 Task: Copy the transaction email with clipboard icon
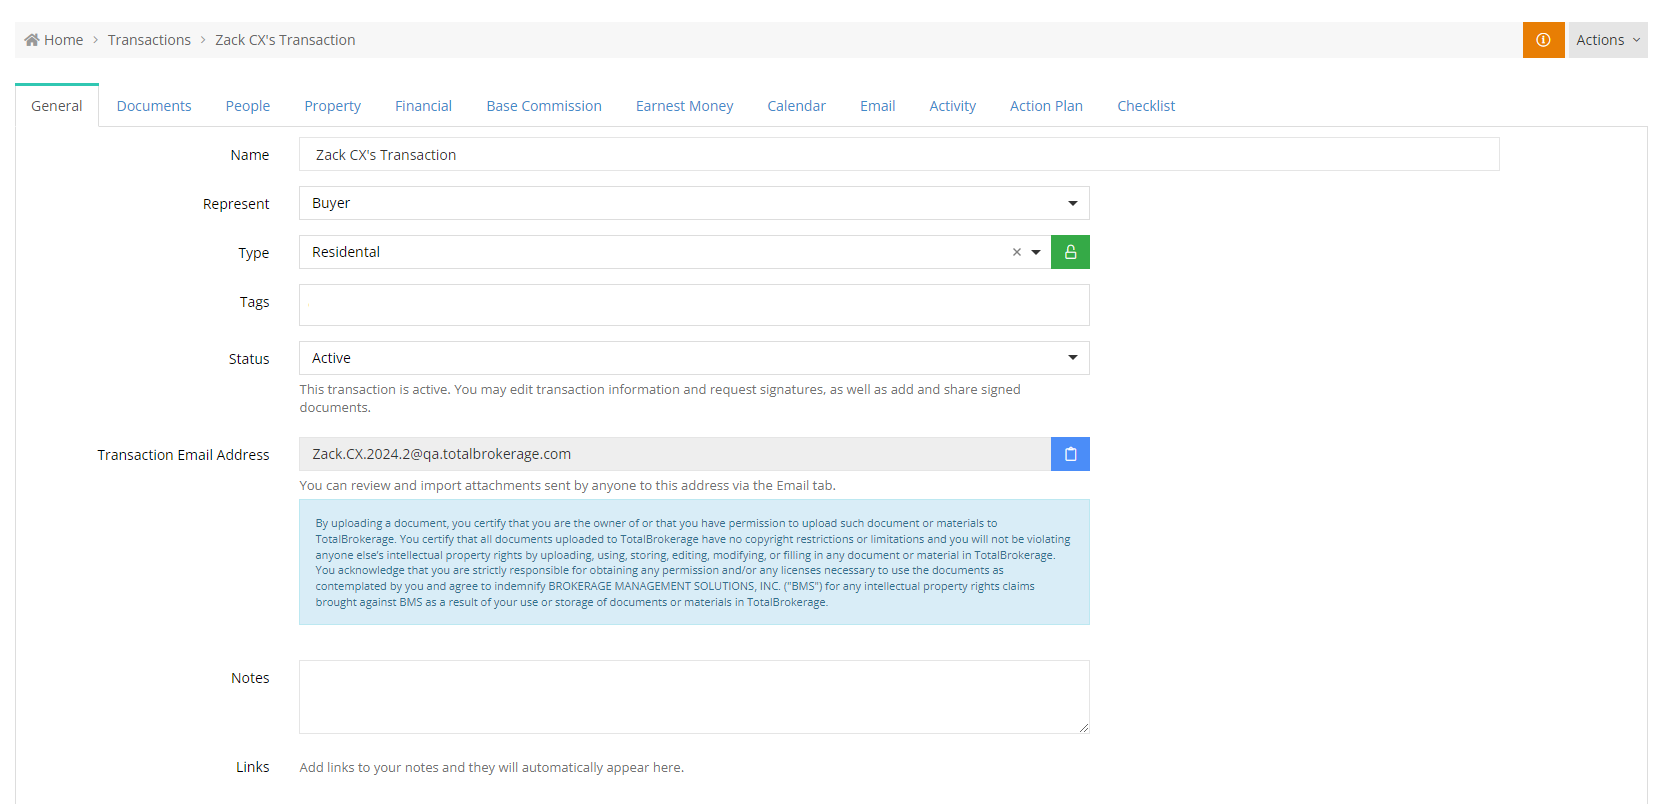coord(1070,454)
